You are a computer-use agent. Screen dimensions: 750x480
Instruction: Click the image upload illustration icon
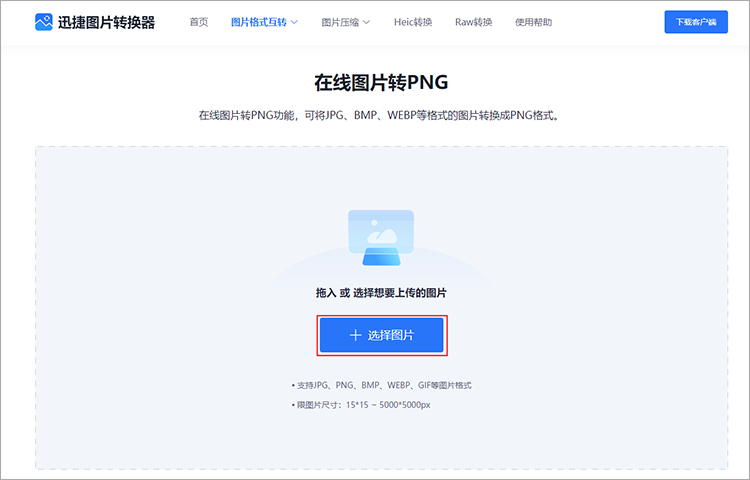click(381, 238)
